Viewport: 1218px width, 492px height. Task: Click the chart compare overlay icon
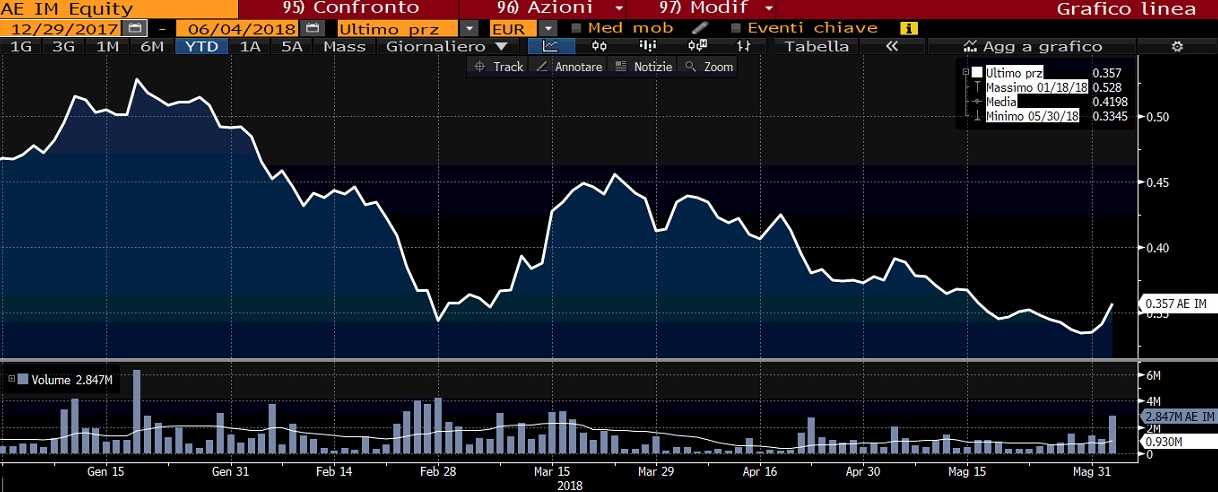(696, 46)
